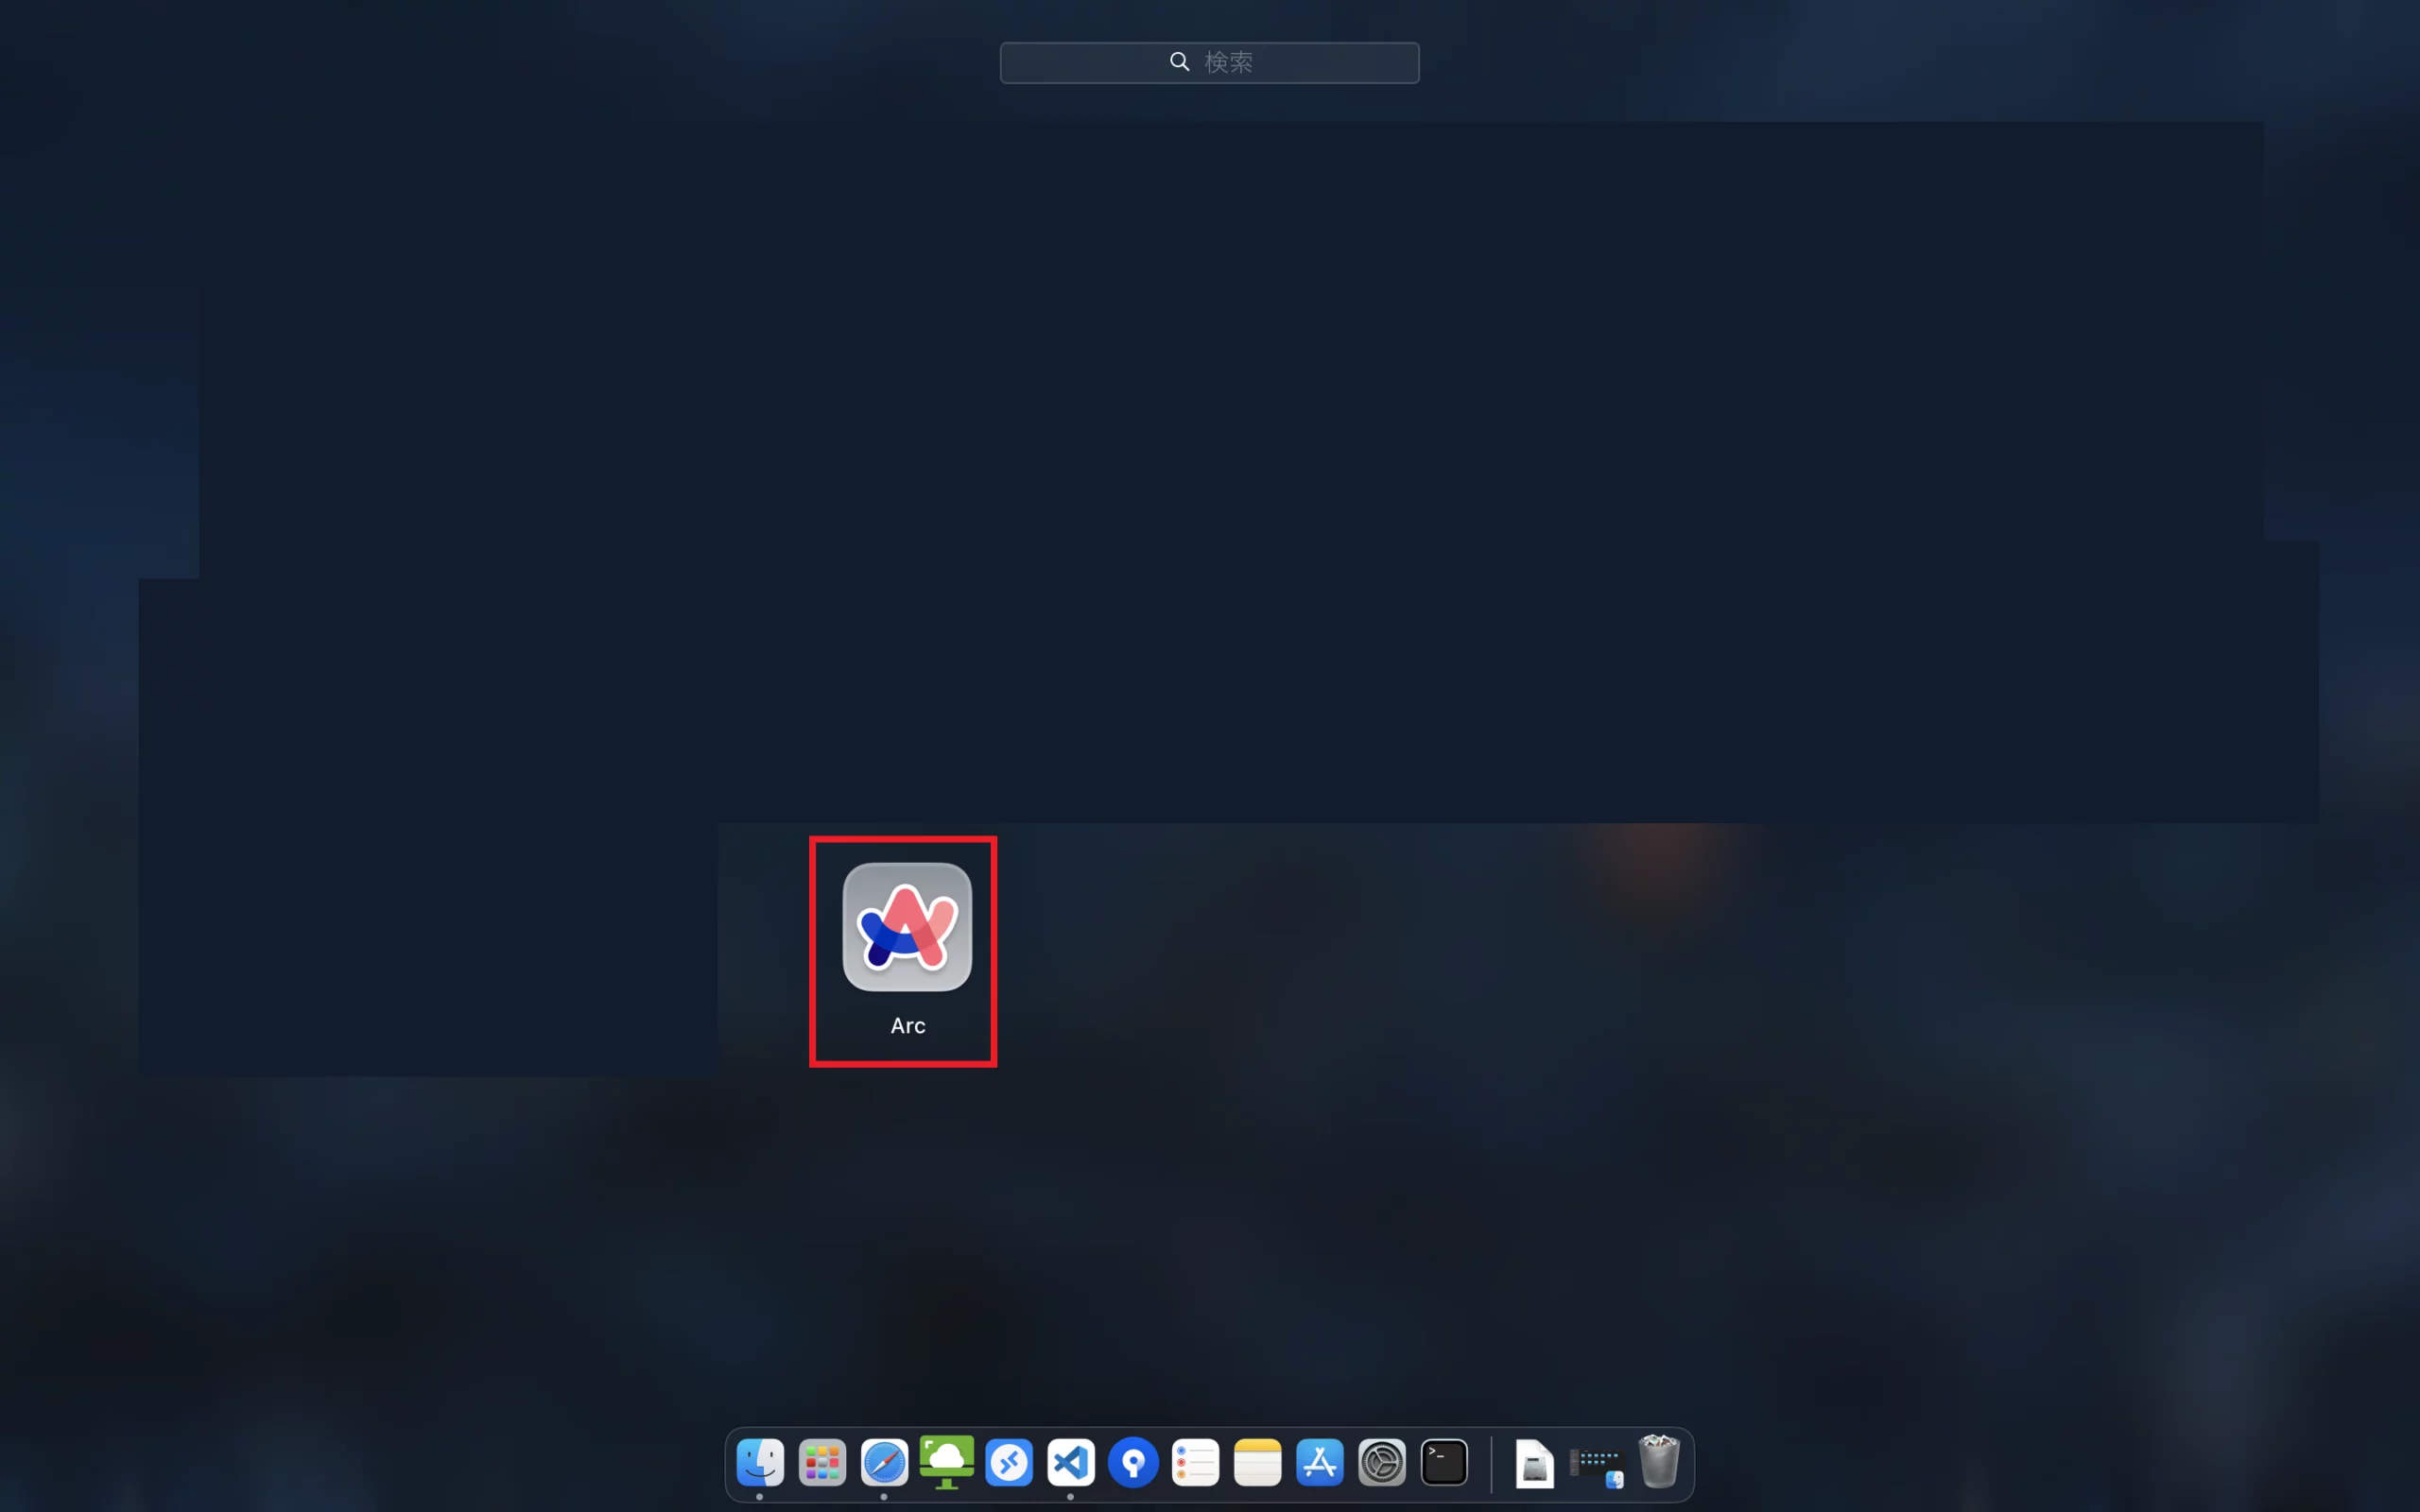Click the Launchpad icon in Dock
The image size is (2420, 1512).
click(822, 1462)
